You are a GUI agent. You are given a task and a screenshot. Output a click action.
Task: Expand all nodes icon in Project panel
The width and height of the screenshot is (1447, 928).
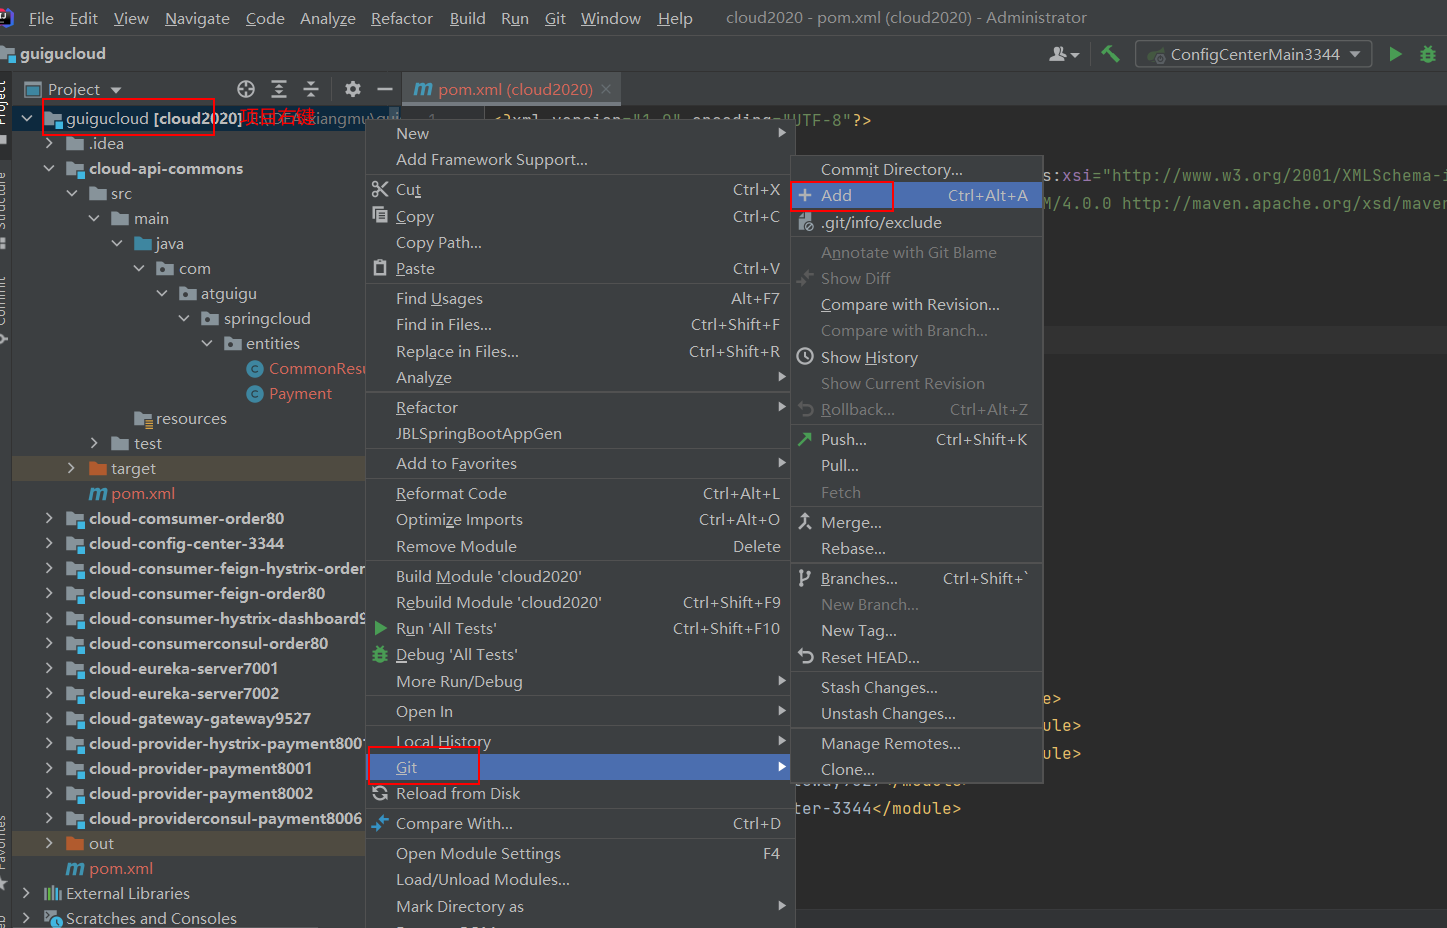[x=279, y=89]
